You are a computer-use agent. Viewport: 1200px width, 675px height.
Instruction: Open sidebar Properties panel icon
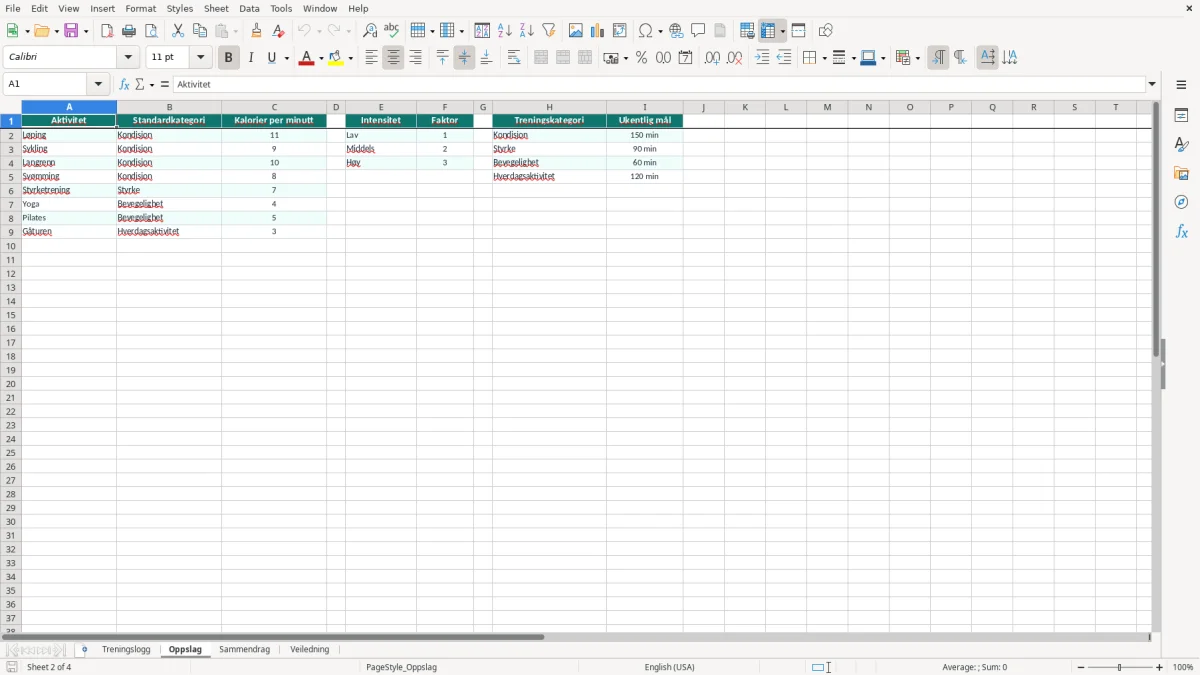(x=1181, y=115)
